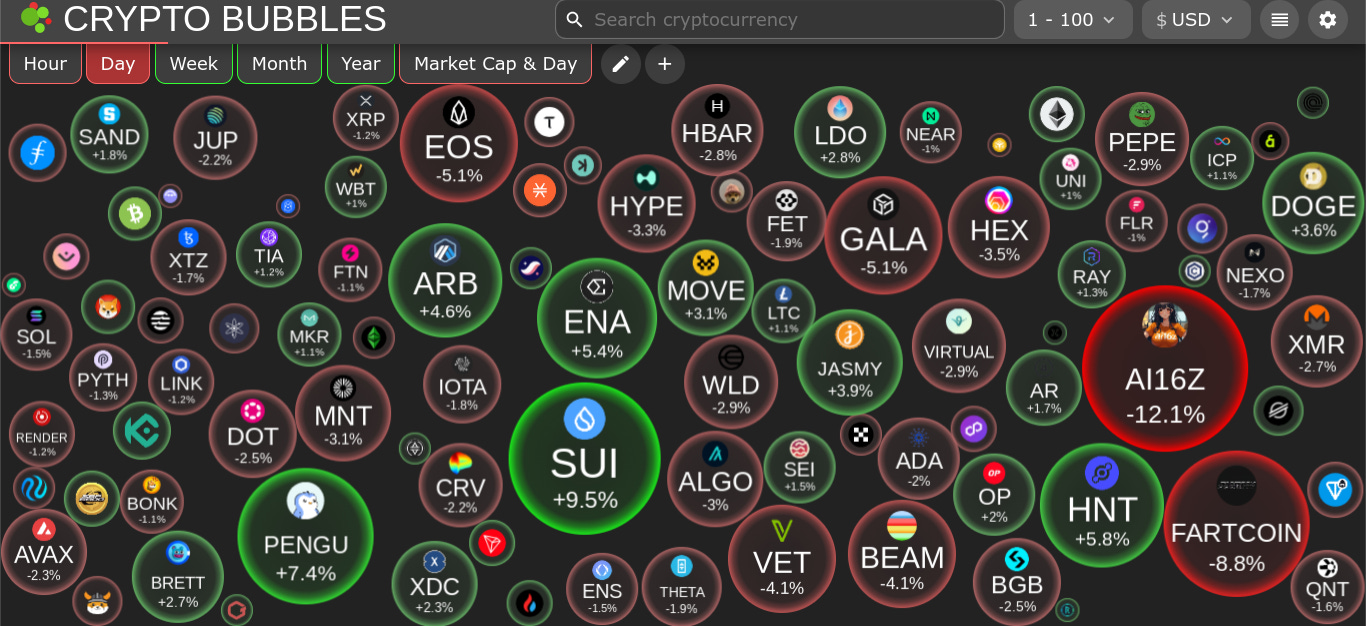Select the MOVE bubble
Image resolution: width=1366 pixels, height=626 pixels.
click(x=706, y=287)
